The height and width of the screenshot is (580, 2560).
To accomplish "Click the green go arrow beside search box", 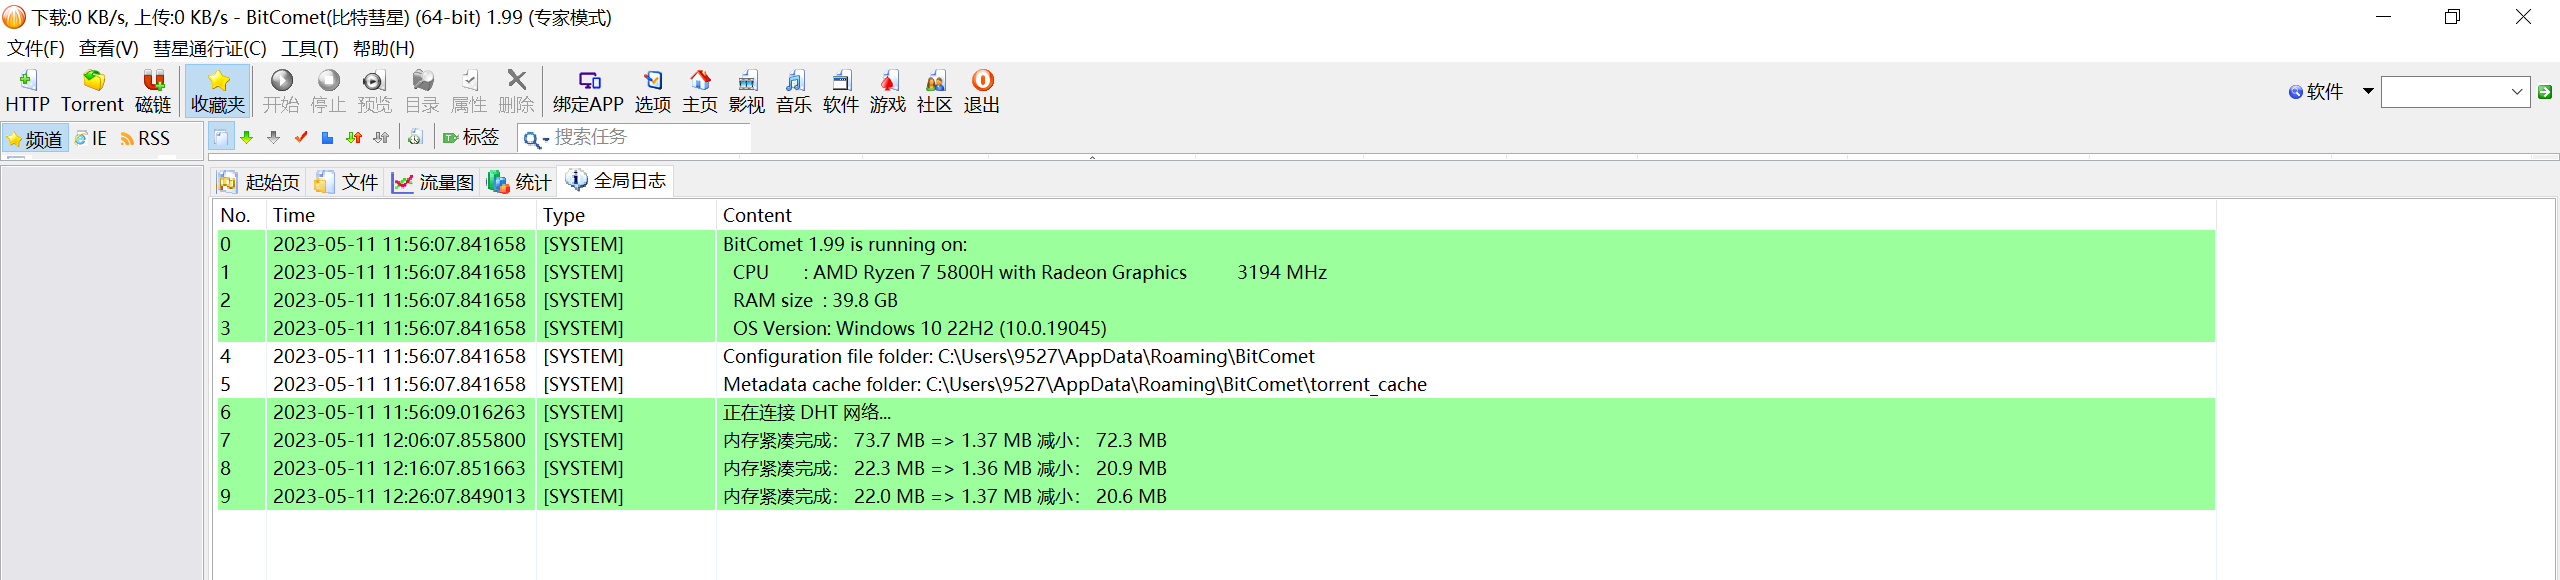I will tap(2545, 92).
